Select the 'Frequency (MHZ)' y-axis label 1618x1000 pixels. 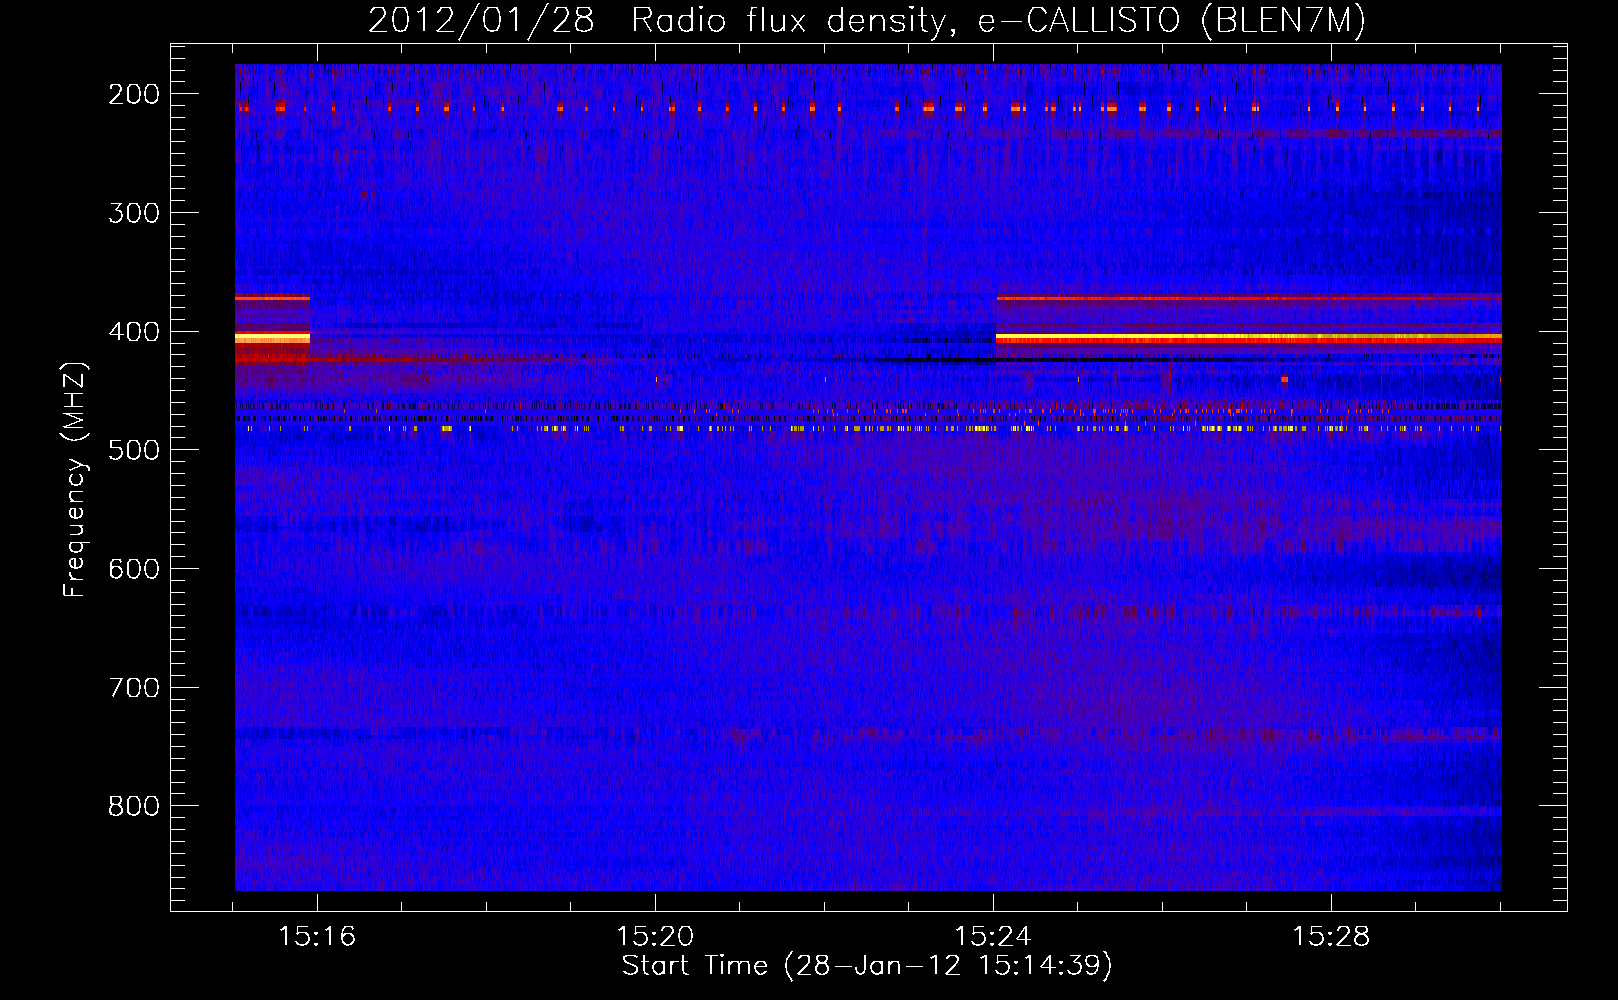(x=75, y=479)
